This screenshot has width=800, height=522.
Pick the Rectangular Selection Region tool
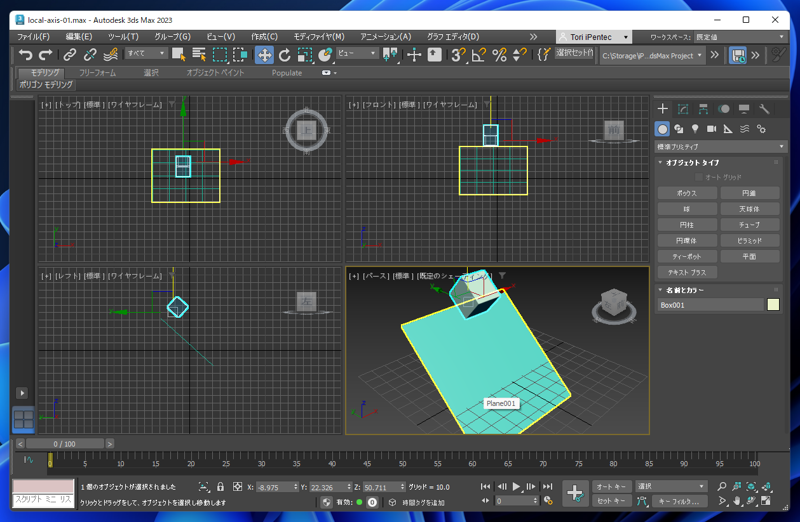(220, 55)
